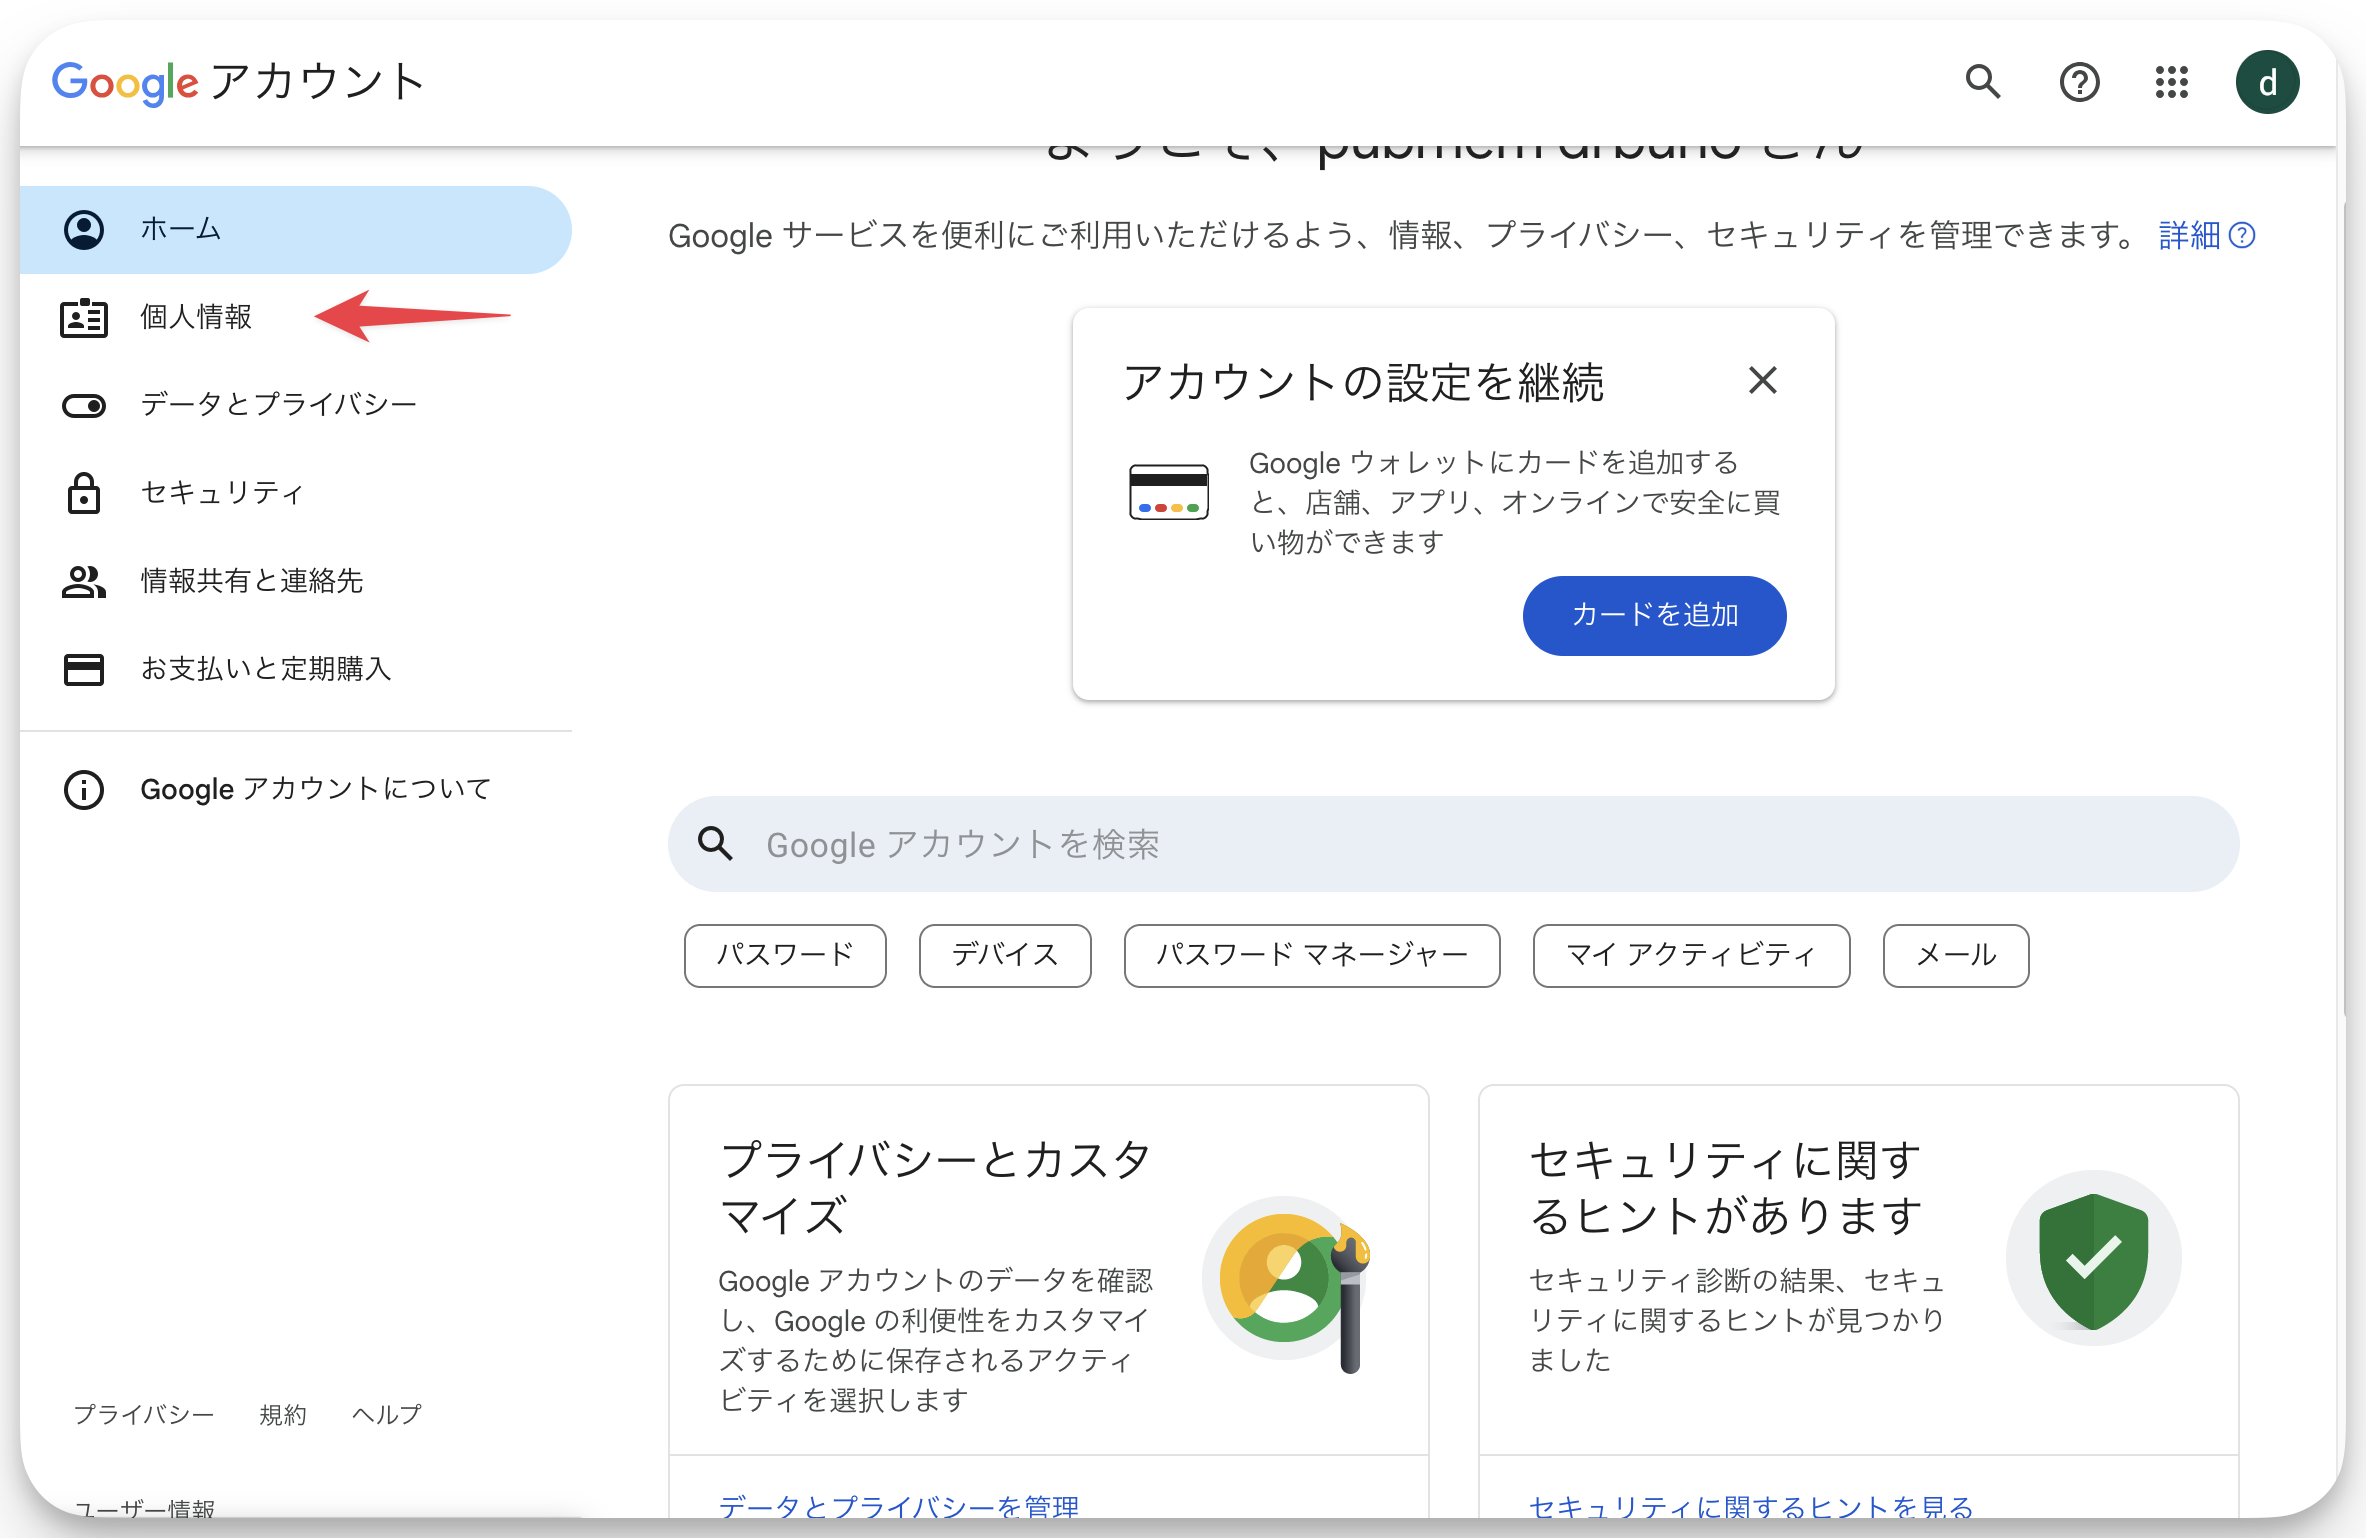Open データとプライバシーを管理 link
This screenshot has height=1538, width=2366.
(898, 1506)
